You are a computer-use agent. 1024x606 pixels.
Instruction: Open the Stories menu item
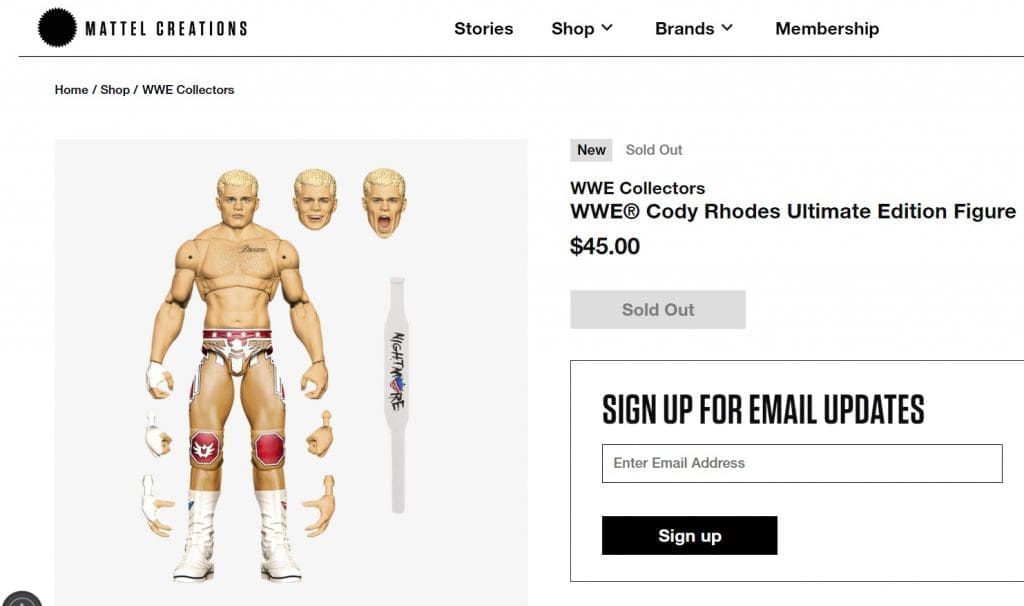point(483,29)
